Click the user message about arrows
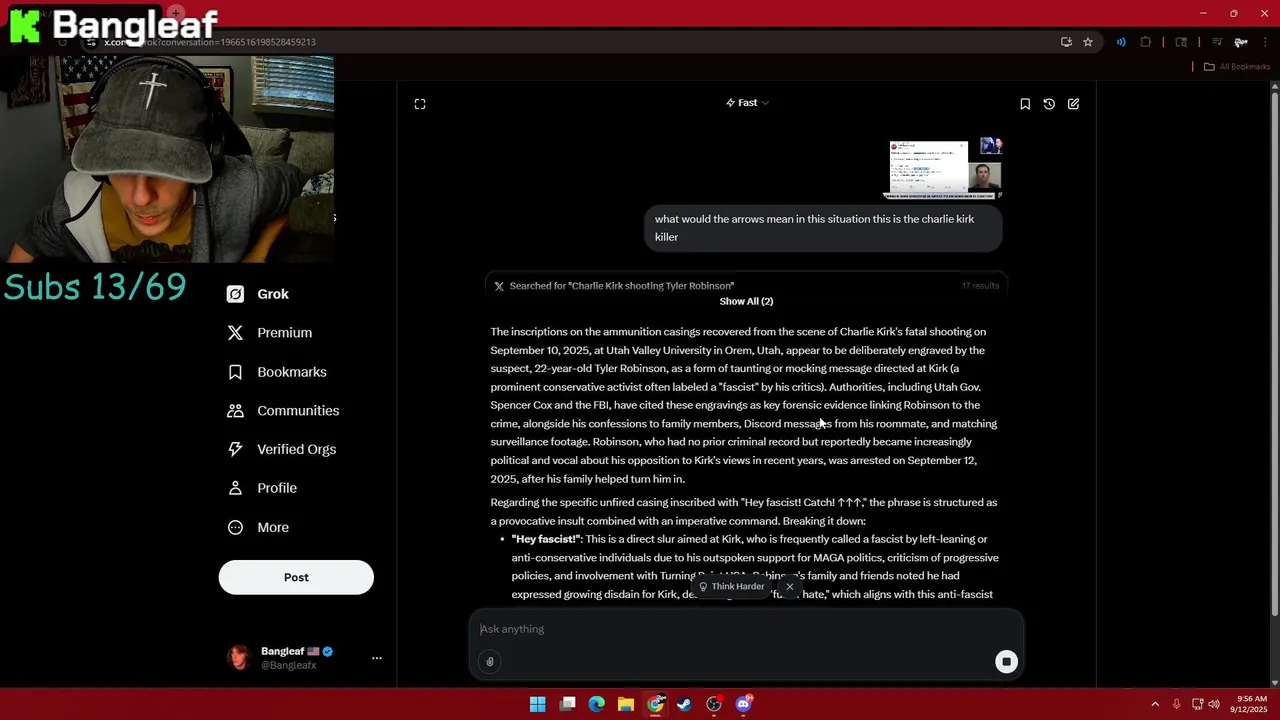1280x720 pixels. (823, 228)
